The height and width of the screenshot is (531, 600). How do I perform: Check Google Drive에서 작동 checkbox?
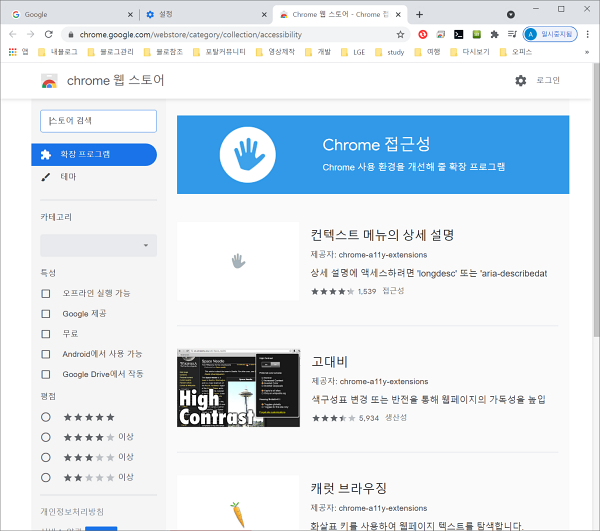pos(46,374)
